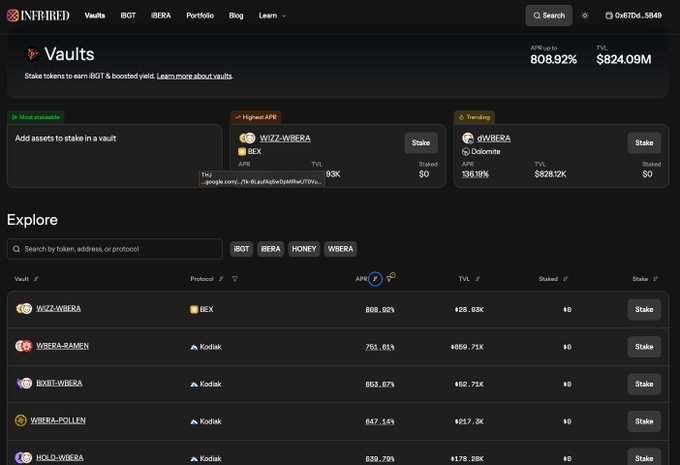Open WBERA-POLLEN vault link

tap(58, 420)
